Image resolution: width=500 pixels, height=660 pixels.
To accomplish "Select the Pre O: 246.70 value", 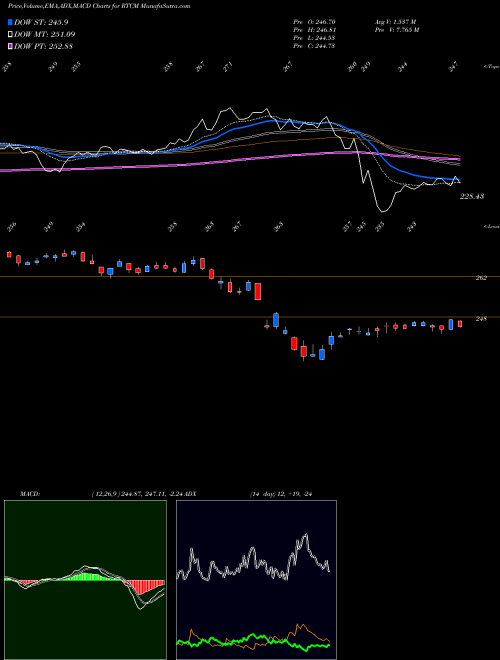I will point(314,22).
